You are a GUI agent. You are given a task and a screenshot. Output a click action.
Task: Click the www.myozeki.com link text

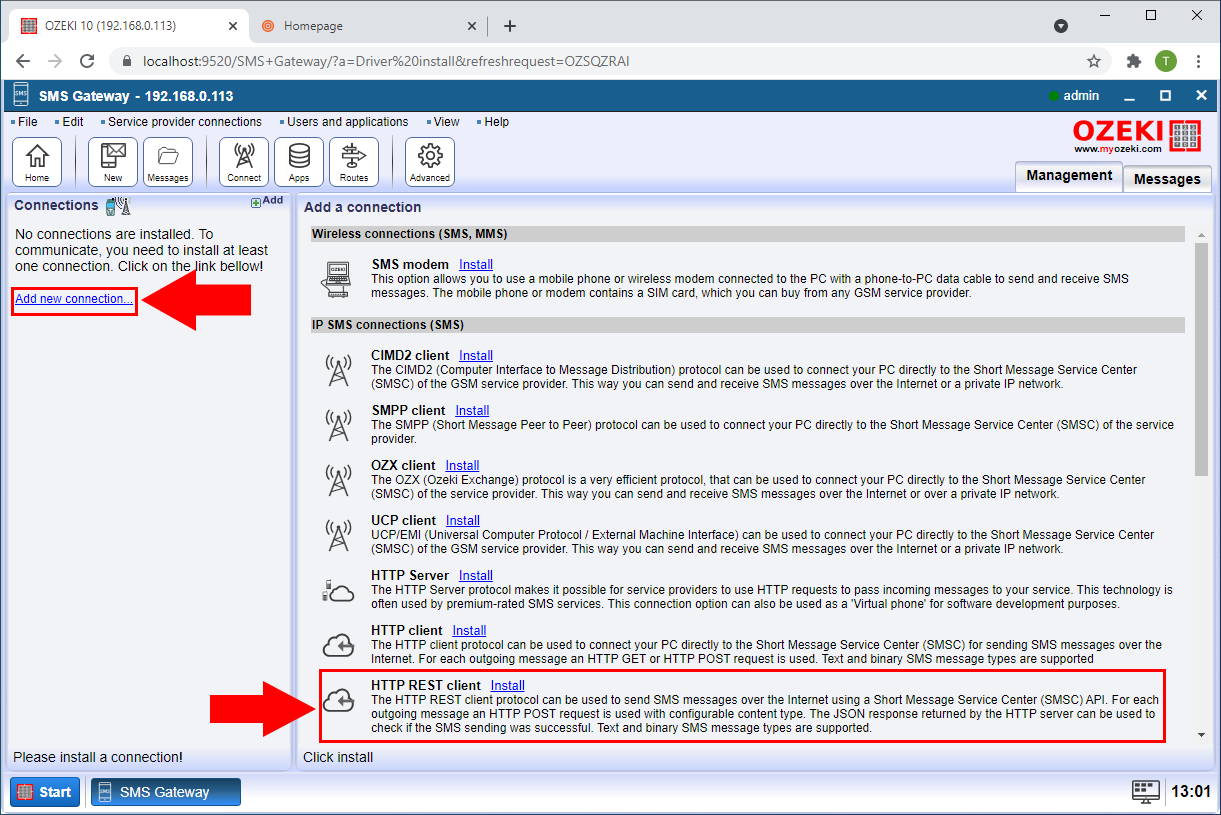1118,149
